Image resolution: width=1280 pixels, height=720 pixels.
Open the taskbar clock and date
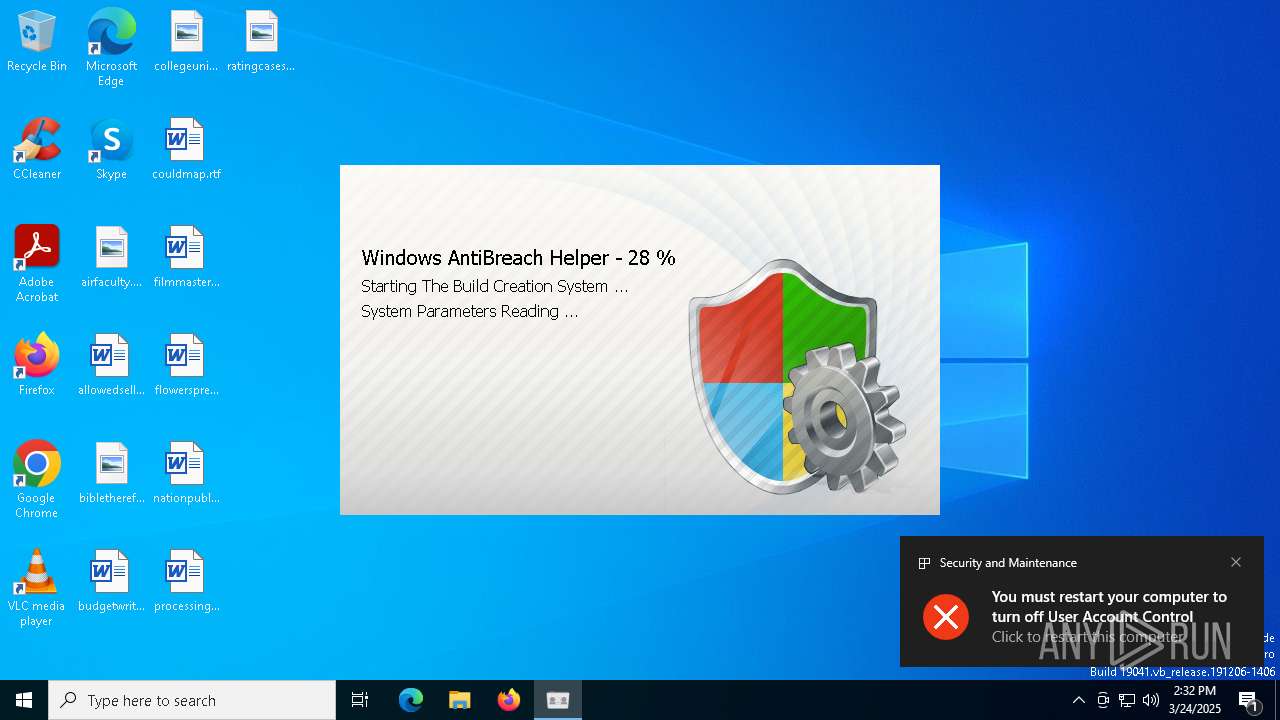click(1195, 700)
